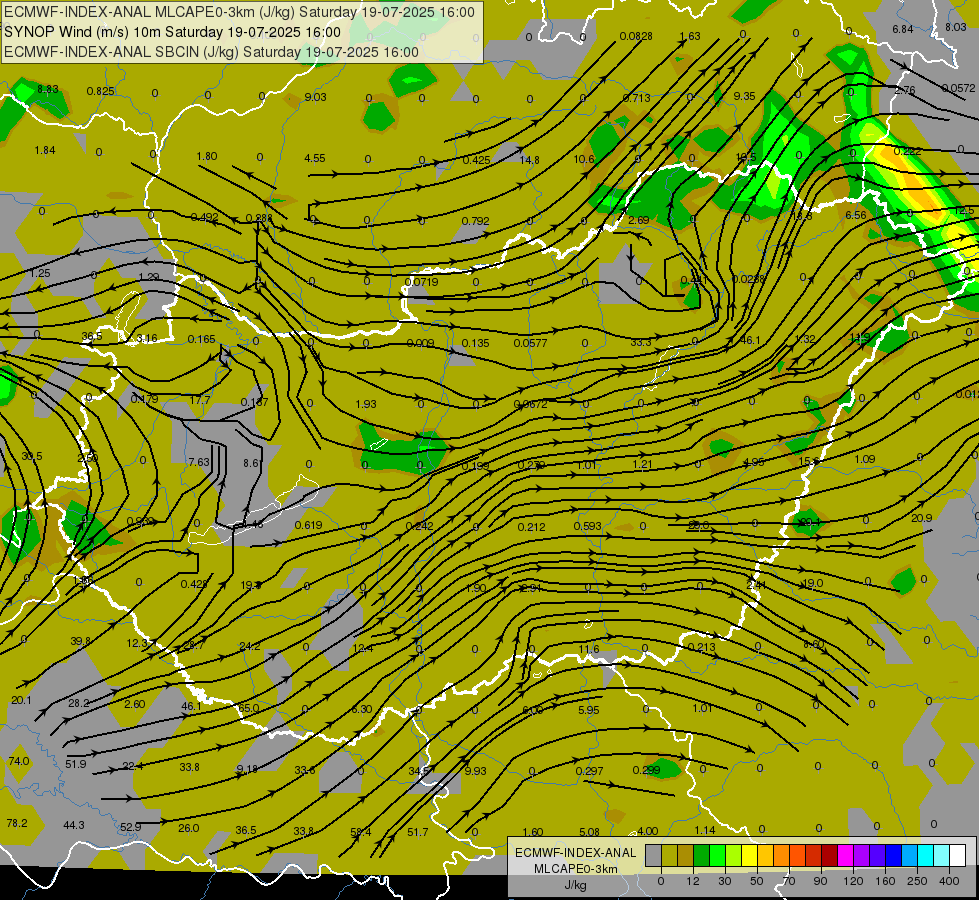Select the legend scale label 12
The width and height of the screenshot is (979, 900).
pyautogui.click(x=692, y=881)
